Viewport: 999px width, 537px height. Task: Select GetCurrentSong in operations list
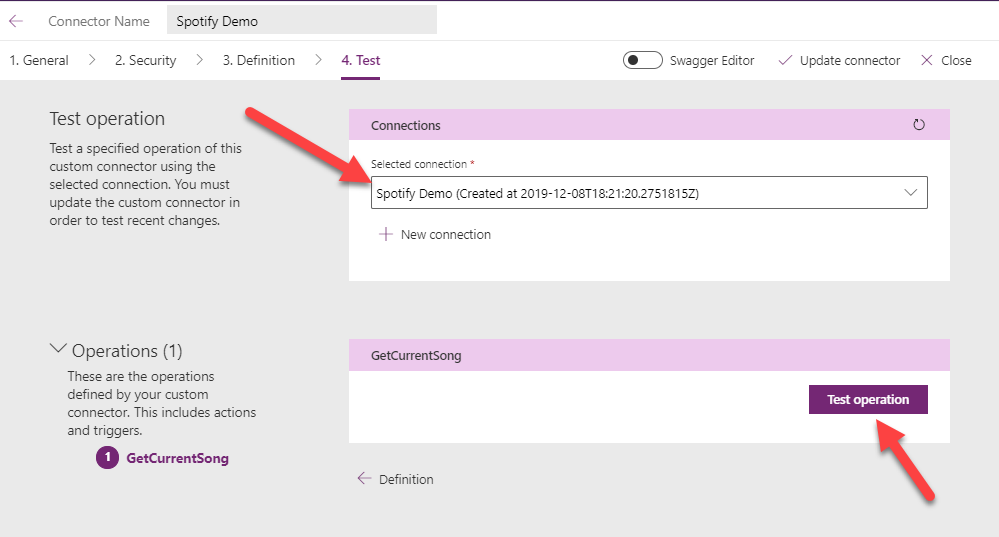pyautogui.click(x=177, y=458)
